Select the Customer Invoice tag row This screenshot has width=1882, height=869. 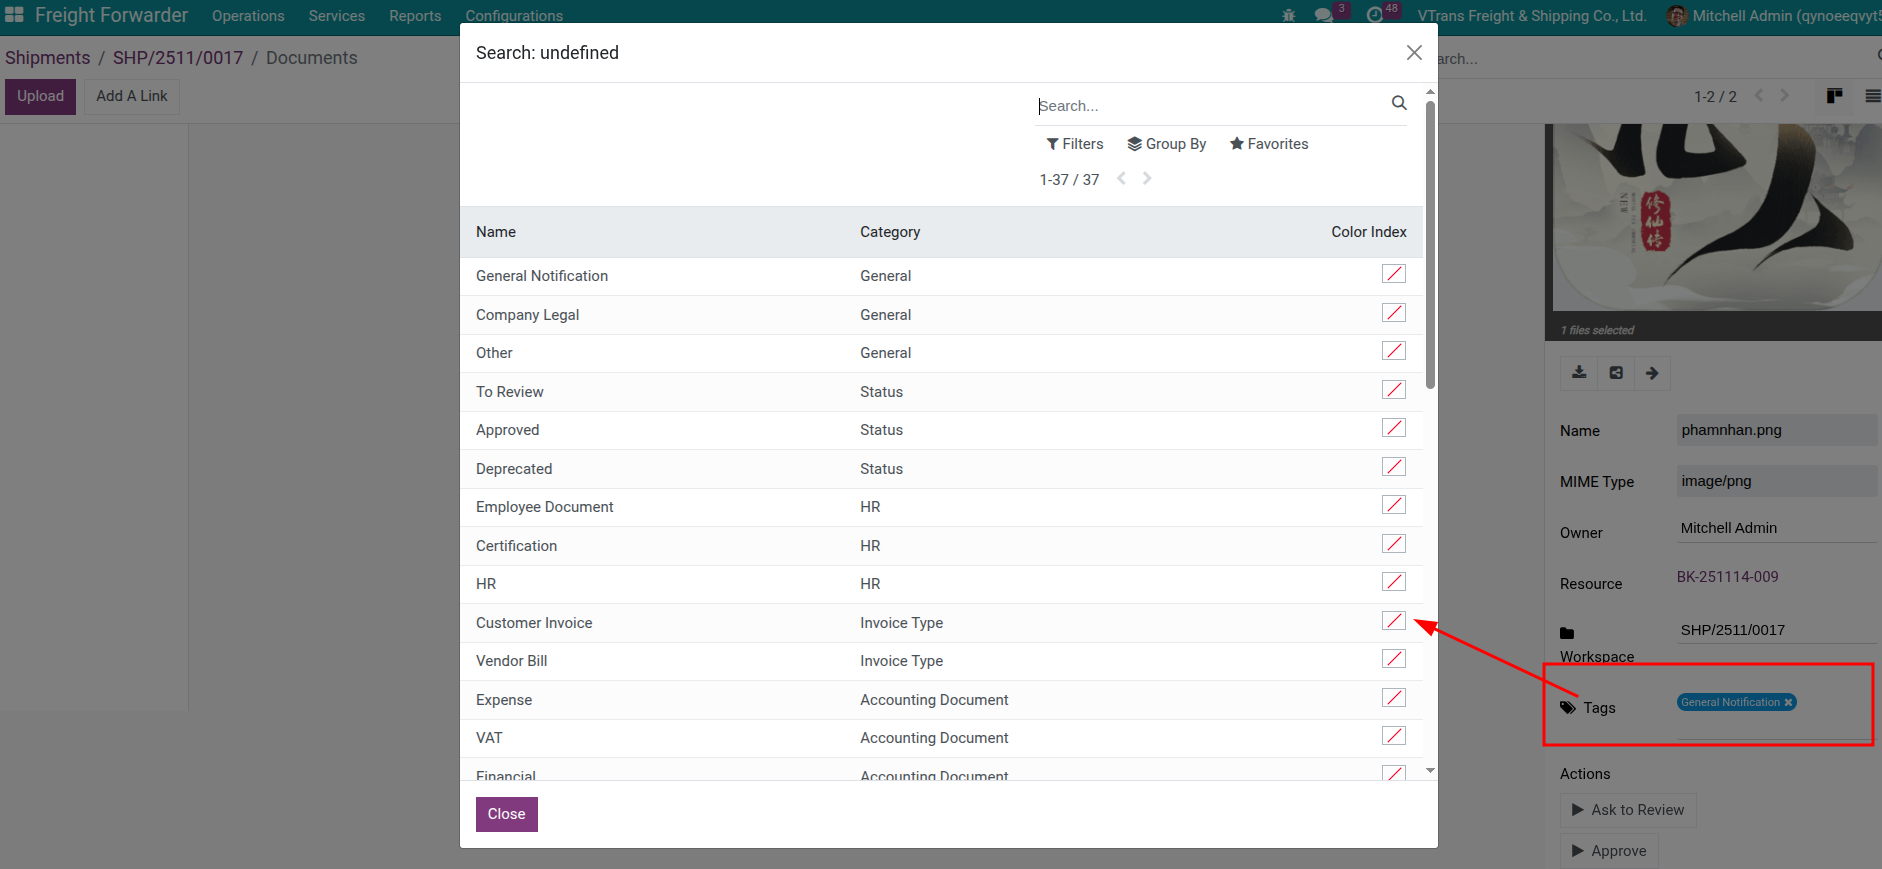[534, 623]
